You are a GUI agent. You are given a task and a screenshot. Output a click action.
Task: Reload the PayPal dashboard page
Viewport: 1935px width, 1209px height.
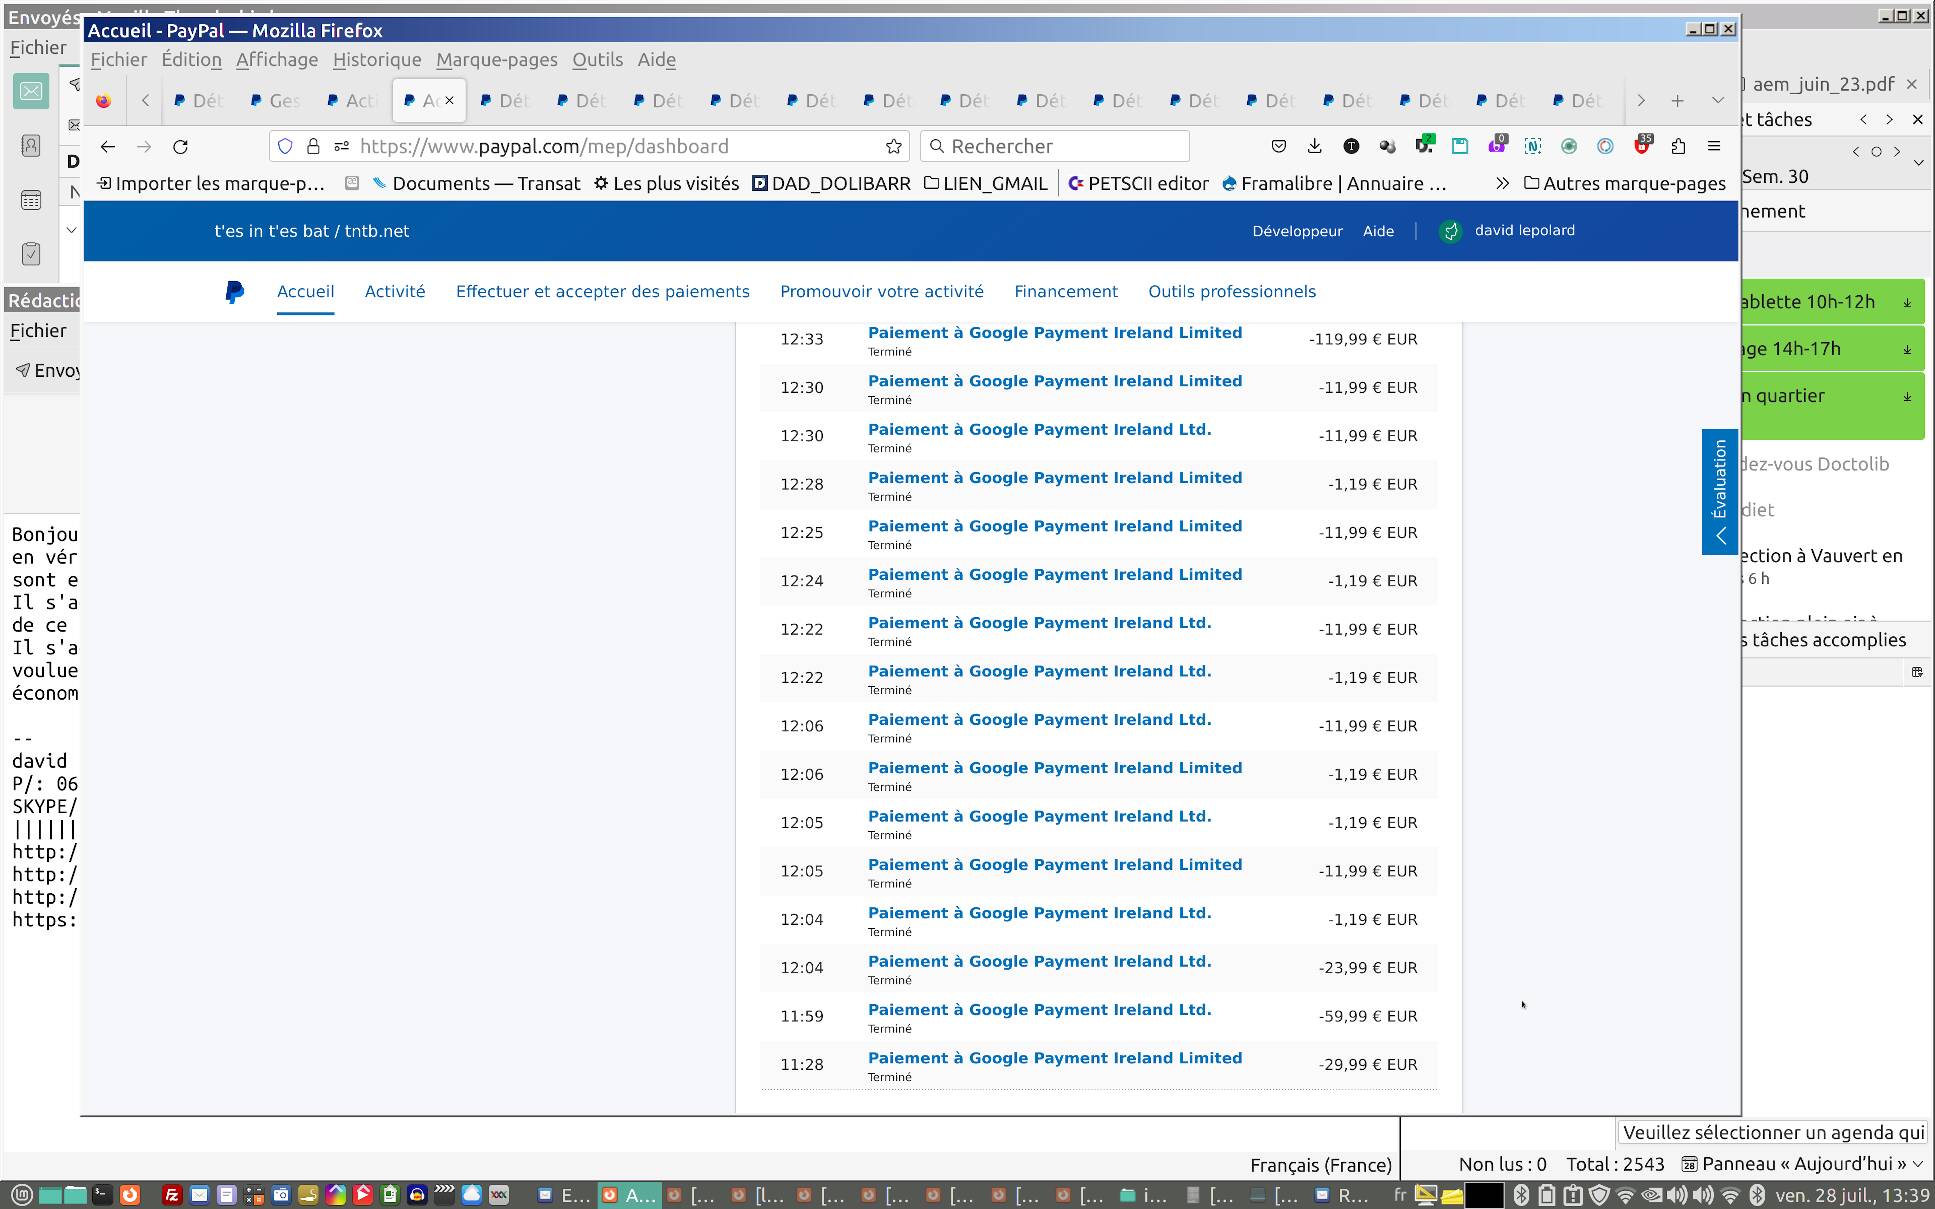click(x=180, y=147)
